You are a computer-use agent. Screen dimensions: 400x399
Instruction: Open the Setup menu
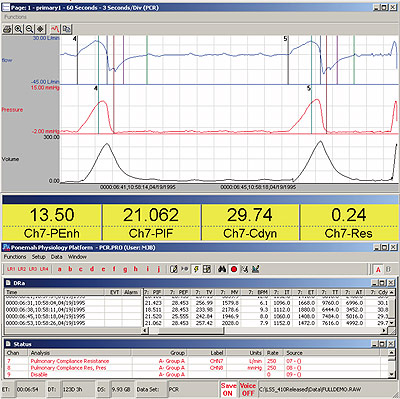[39, 257]
